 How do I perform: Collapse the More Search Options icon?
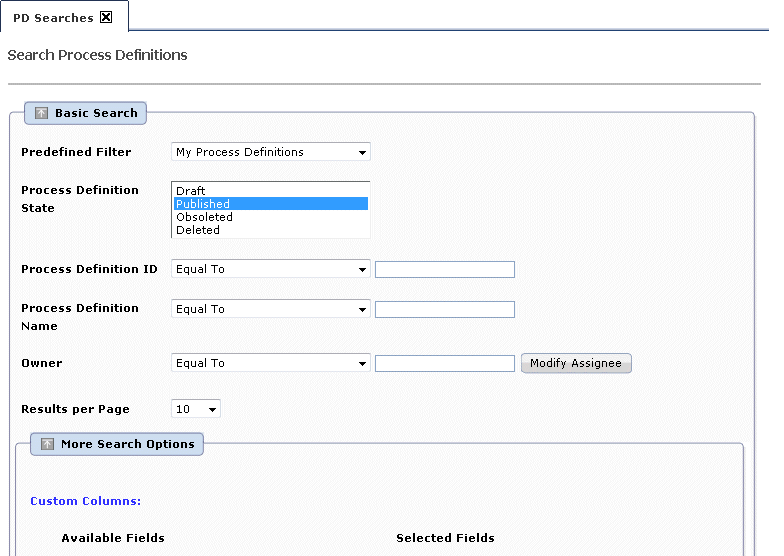(x=47, y=444)
